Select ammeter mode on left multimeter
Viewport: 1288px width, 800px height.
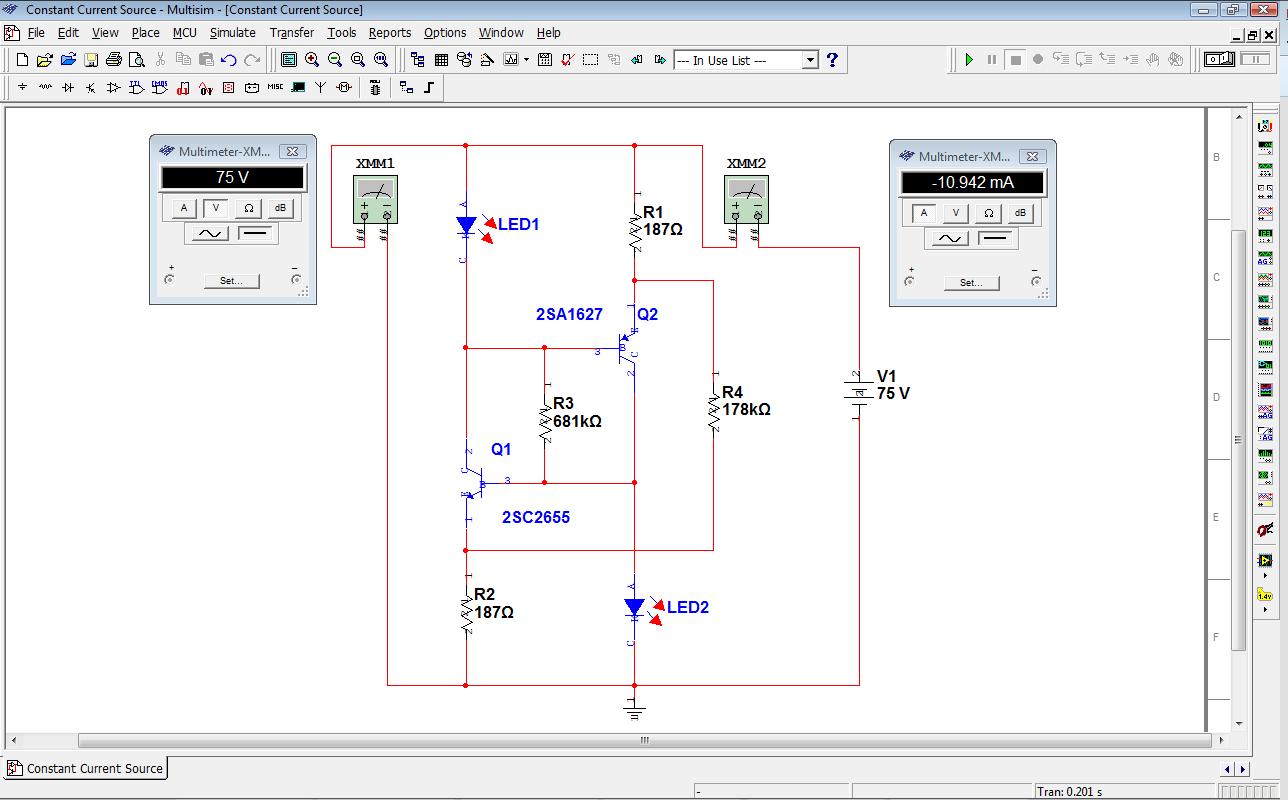pyautogui.click(x=183, y=208)
